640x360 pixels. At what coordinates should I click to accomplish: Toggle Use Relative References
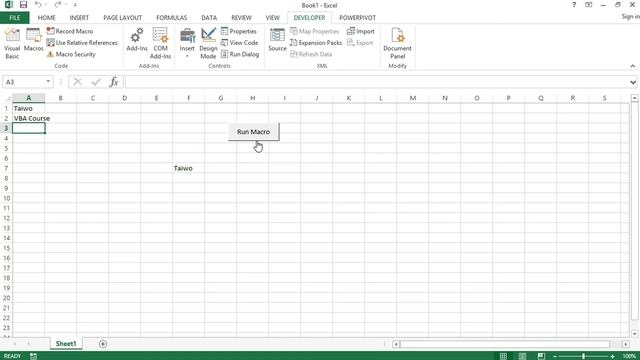coord(82,42)
